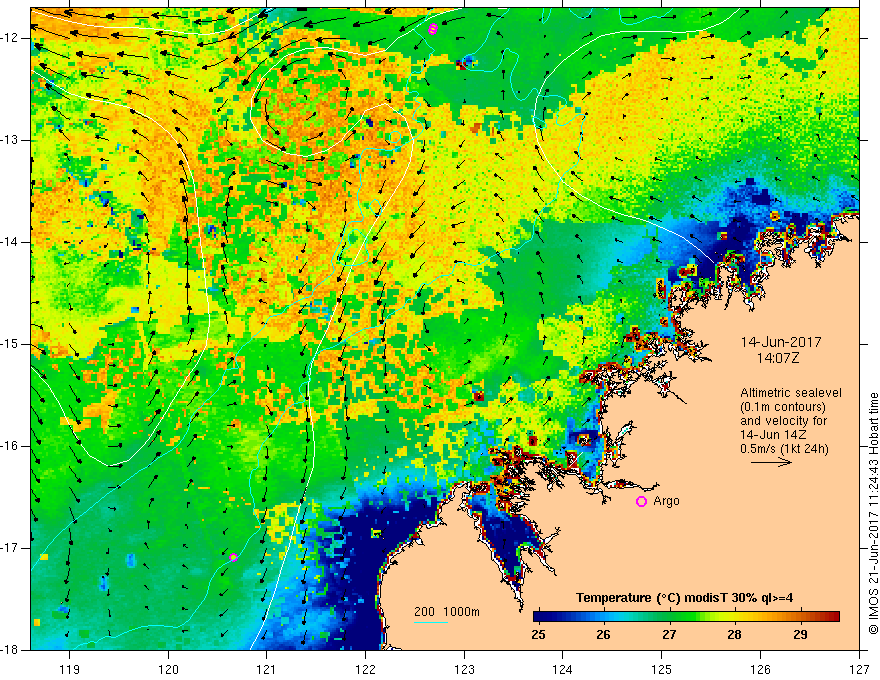Click the green section of colorbar at 27
Viewport: 880px width, 680px height.
click(669, 617)
